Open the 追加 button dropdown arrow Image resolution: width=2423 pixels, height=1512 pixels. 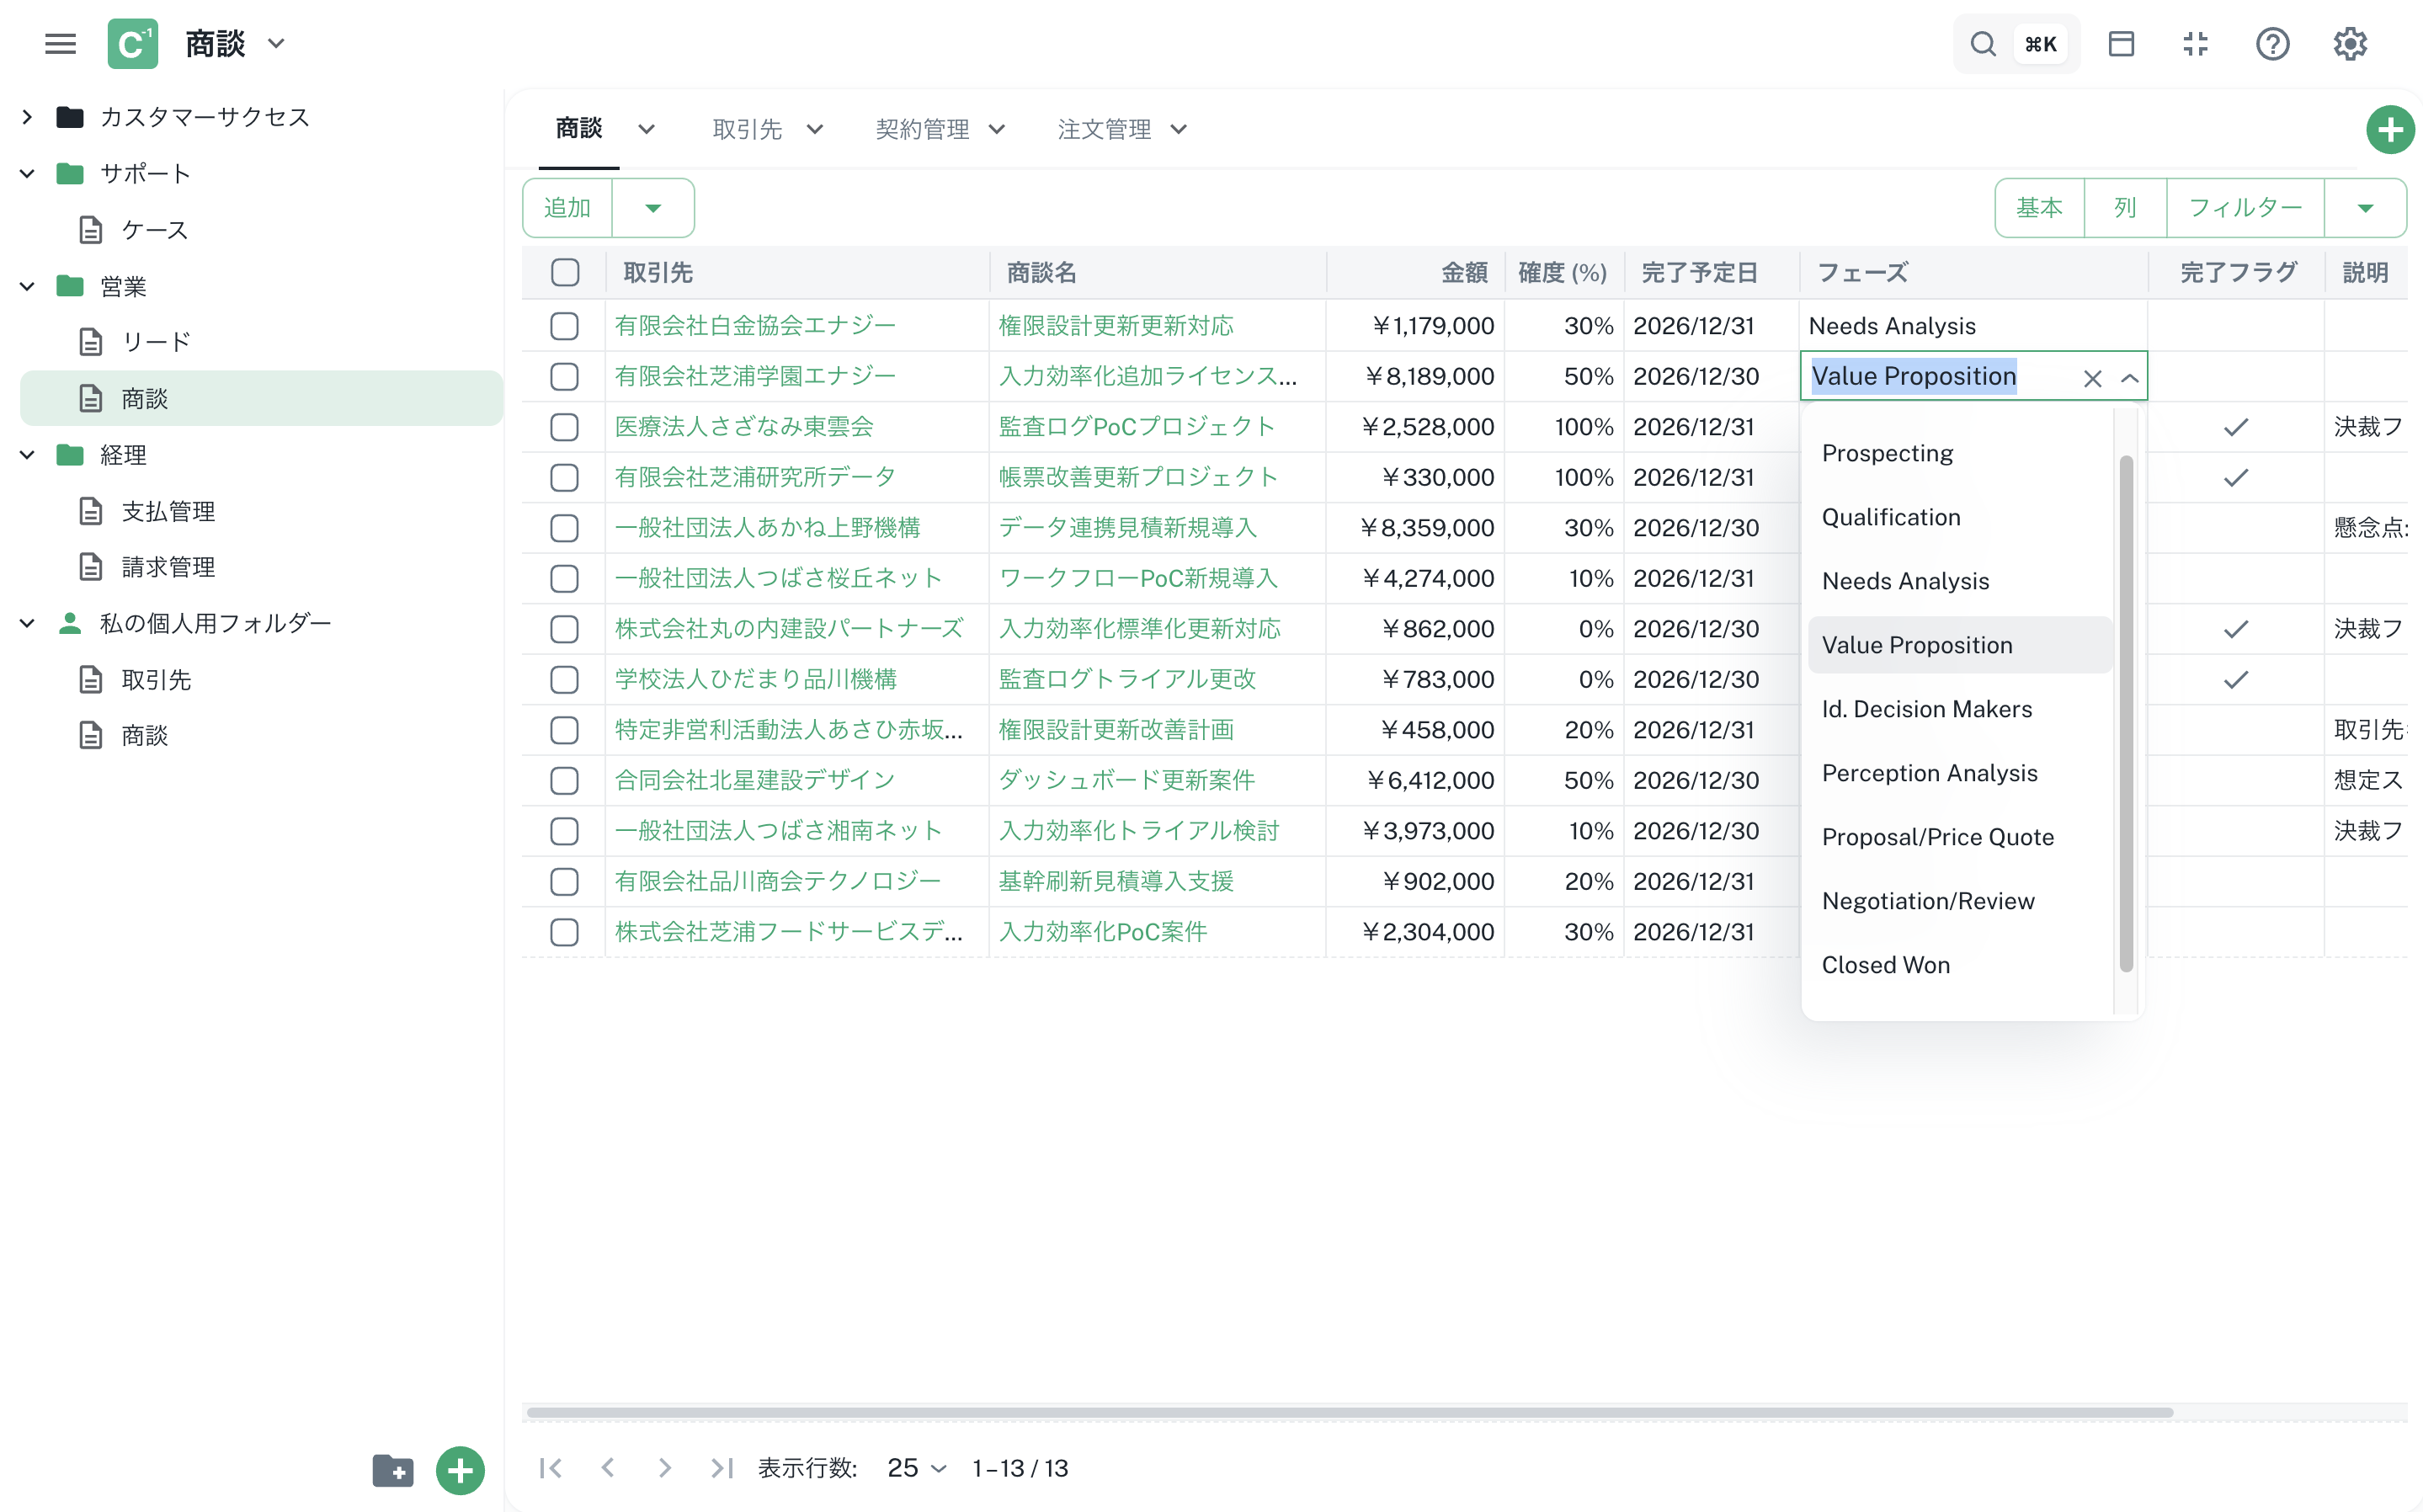click(x=653, y=208)
